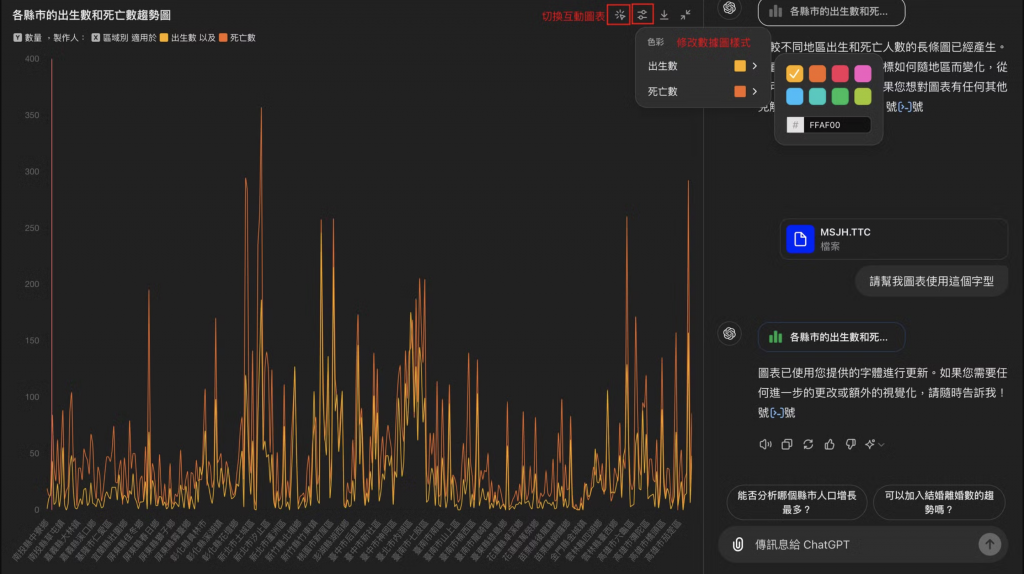Download the chart image

click(664, 14)
